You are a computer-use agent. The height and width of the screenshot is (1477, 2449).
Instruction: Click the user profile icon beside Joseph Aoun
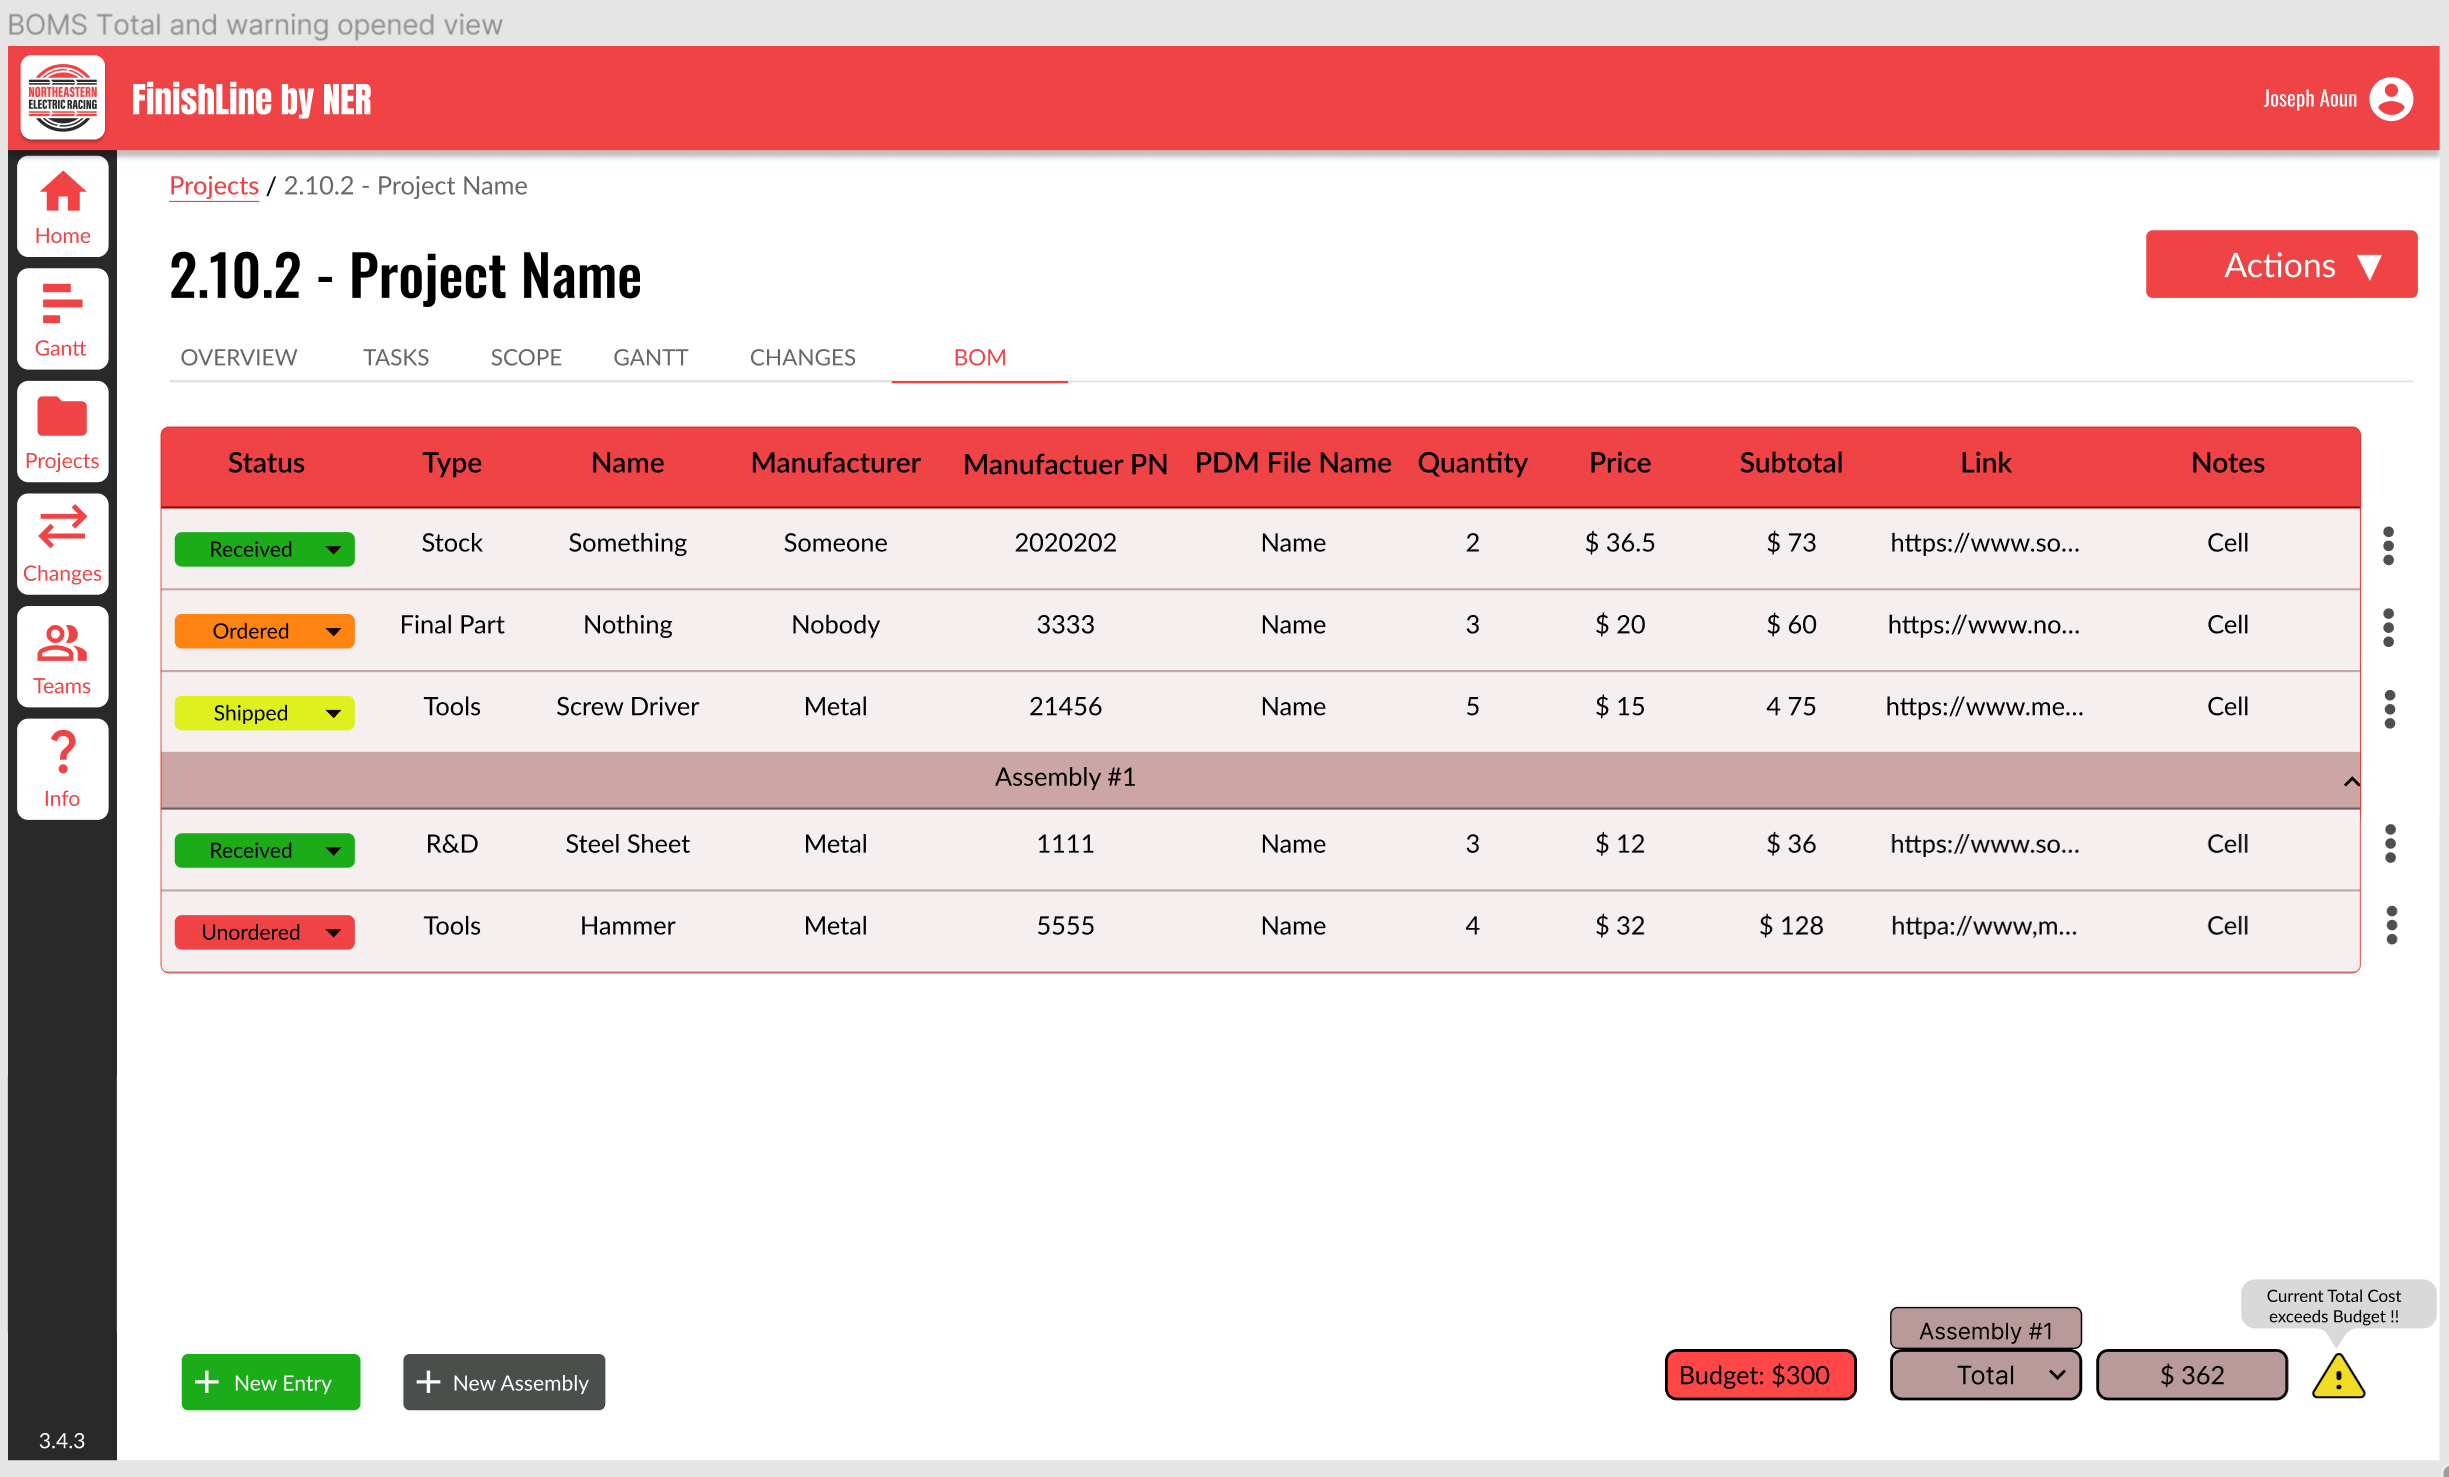pyautogui.click(x=2391, y=98)
